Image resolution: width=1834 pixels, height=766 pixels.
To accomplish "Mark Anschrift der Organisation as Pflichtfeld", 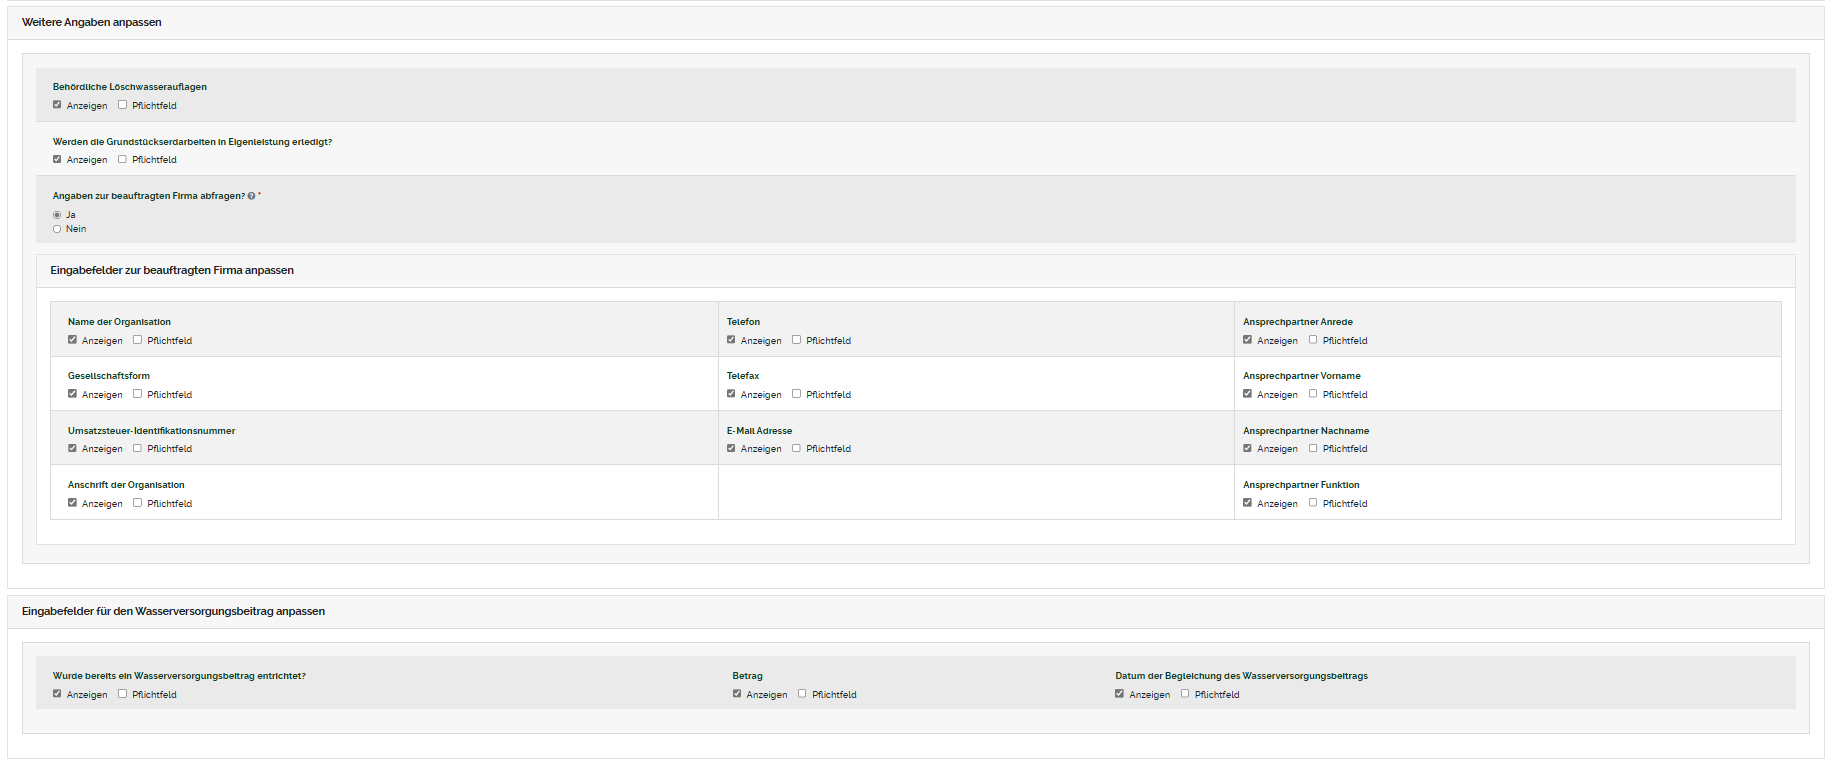I will click(138, 503).
